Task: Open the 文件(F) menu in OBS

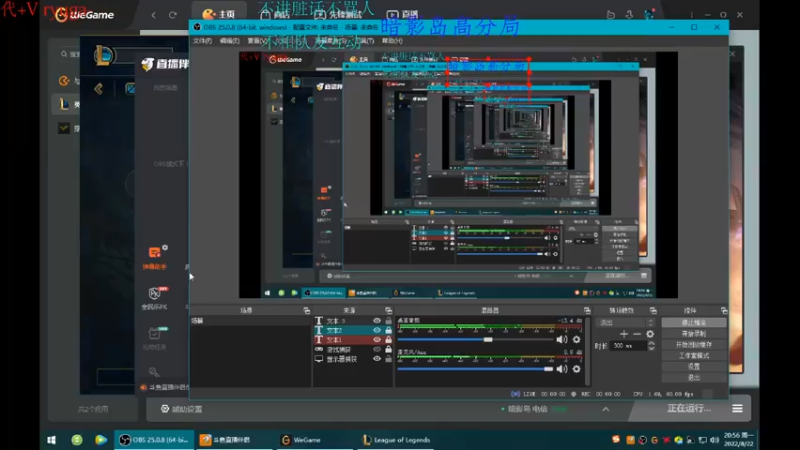Action: pyautogui.click(x=202, y=41)
